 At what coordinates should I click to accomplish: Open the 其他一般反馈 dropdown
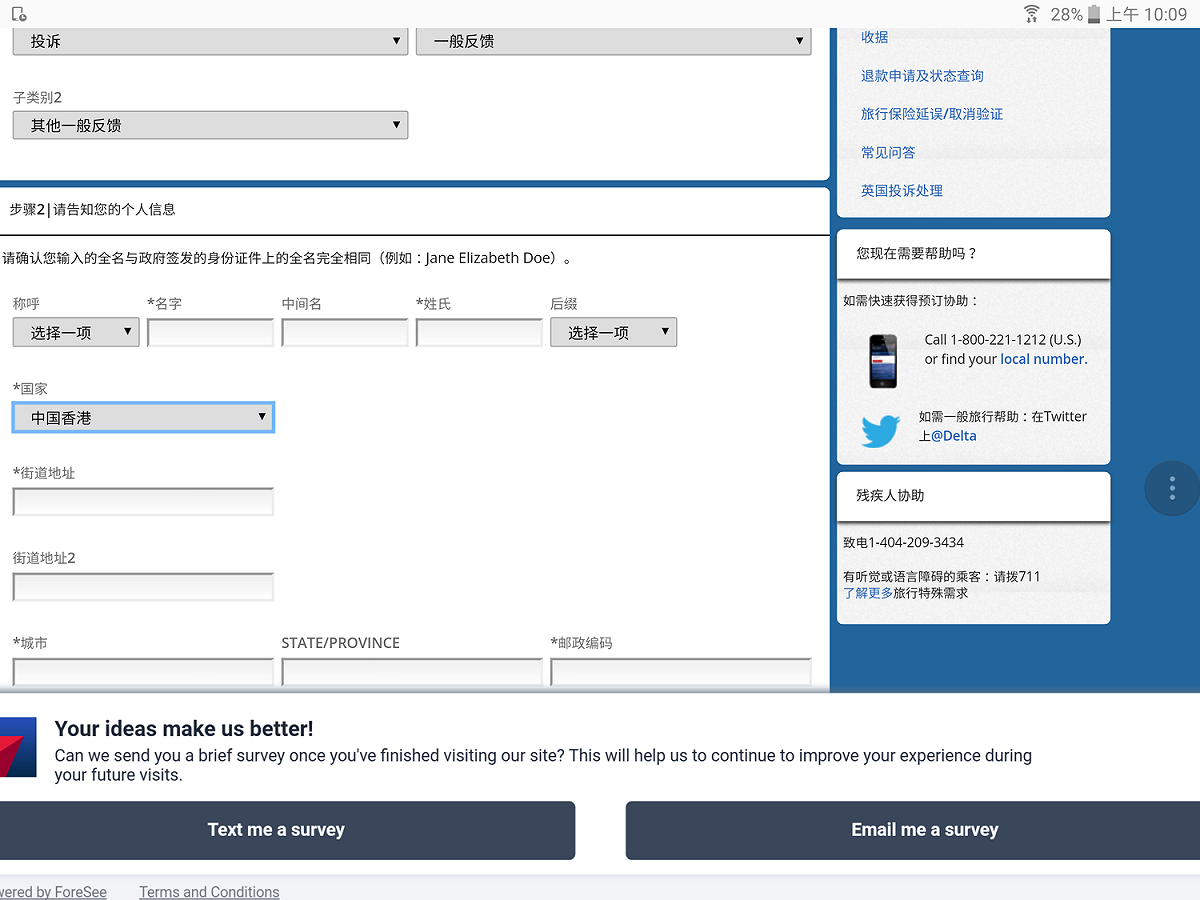[x=210, y=125]
